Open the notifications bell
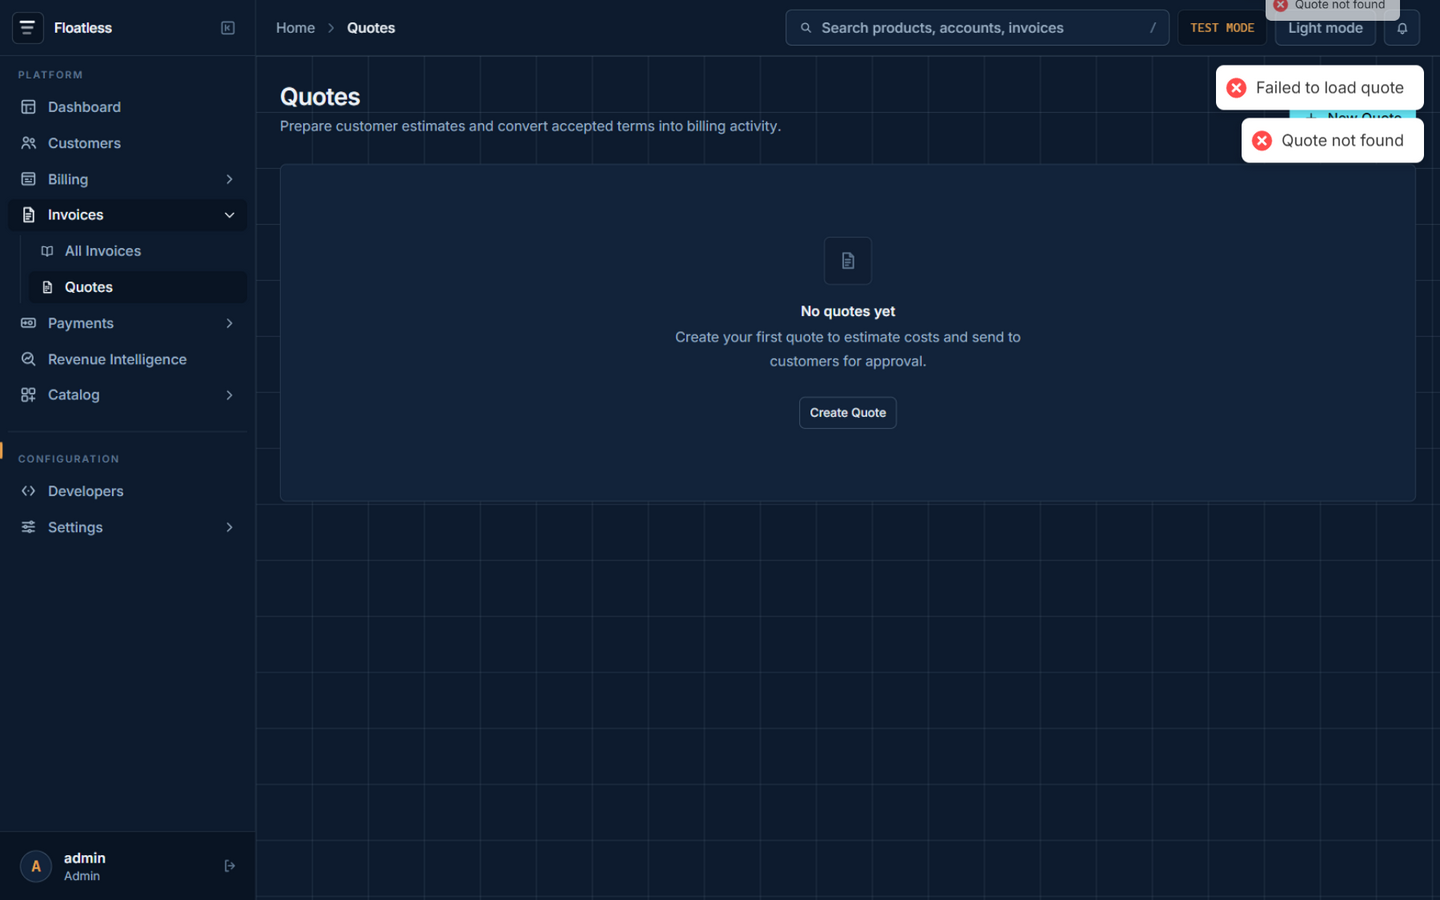 pyautogui.click(x=1402, y=28)
